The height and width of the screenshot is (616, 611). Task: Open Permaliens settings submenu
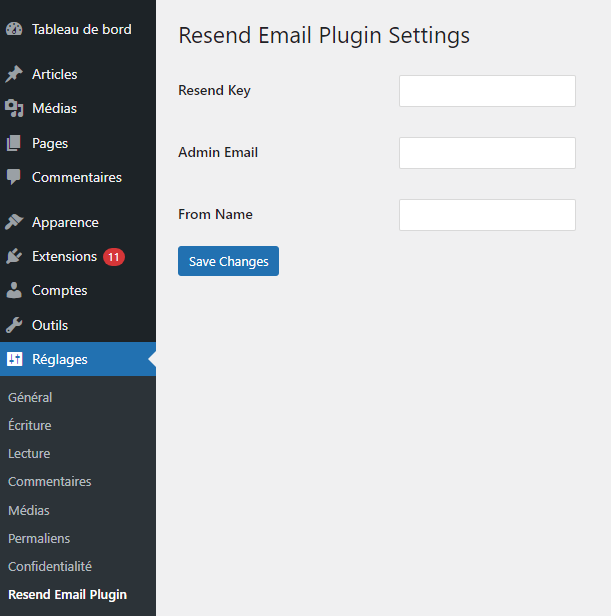click(39, 538)
